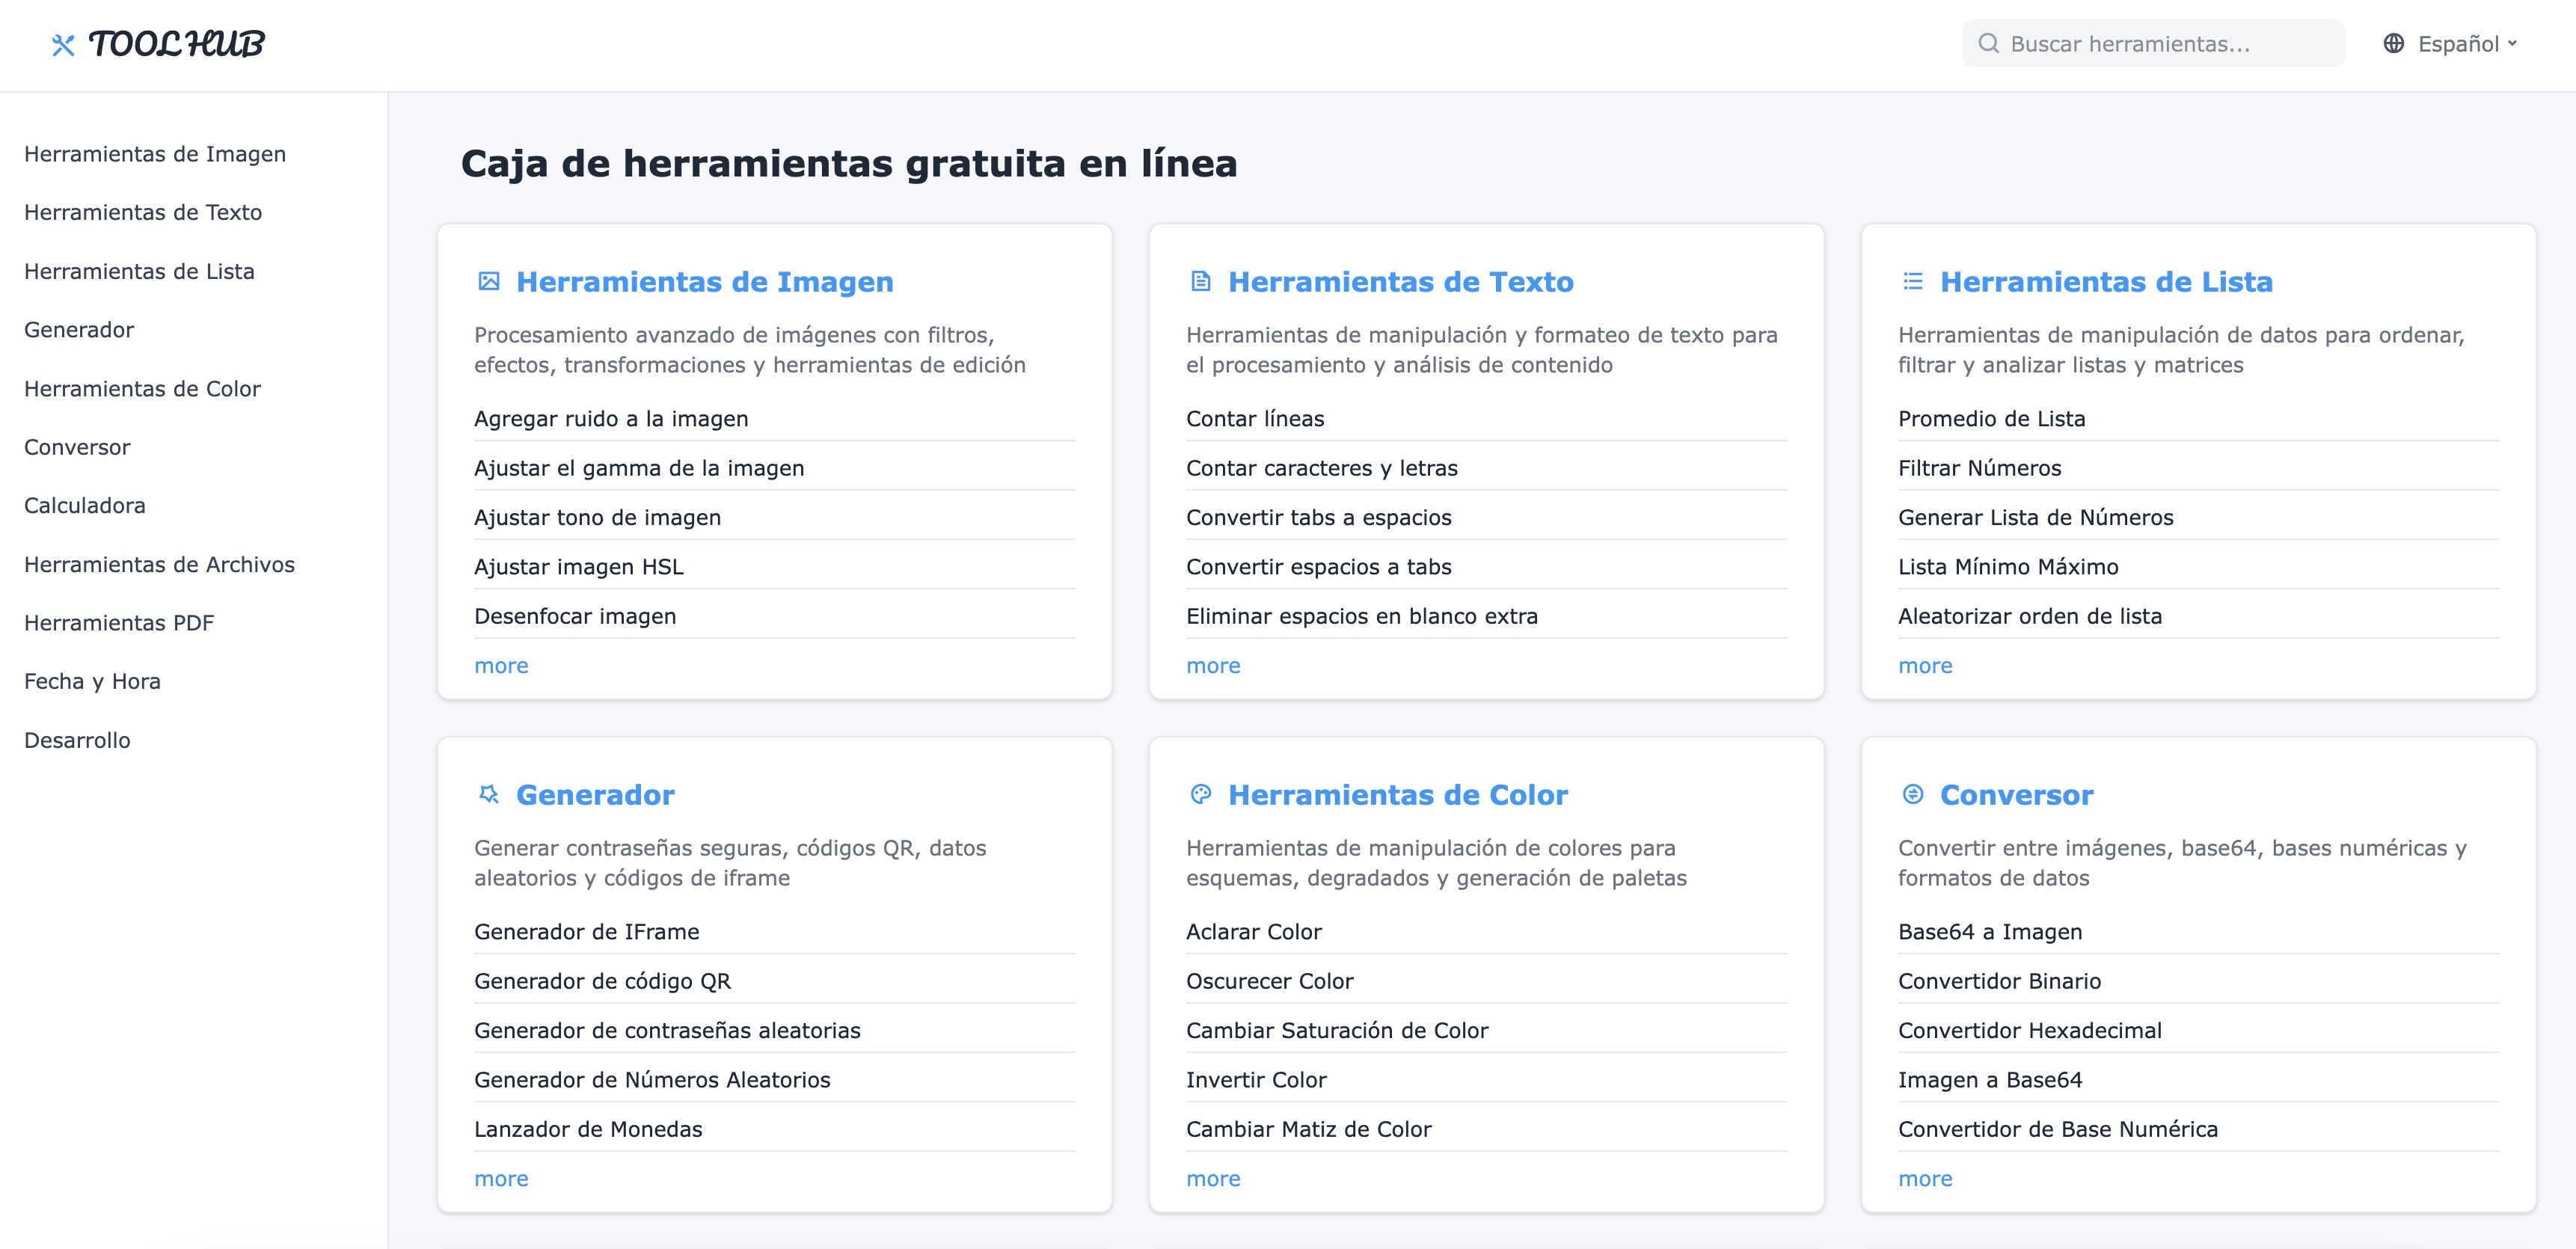Click the palette icon beside Herramientas de Color
Viewport: 2576px width, 1249px height.
click(x=1201, y=795)
